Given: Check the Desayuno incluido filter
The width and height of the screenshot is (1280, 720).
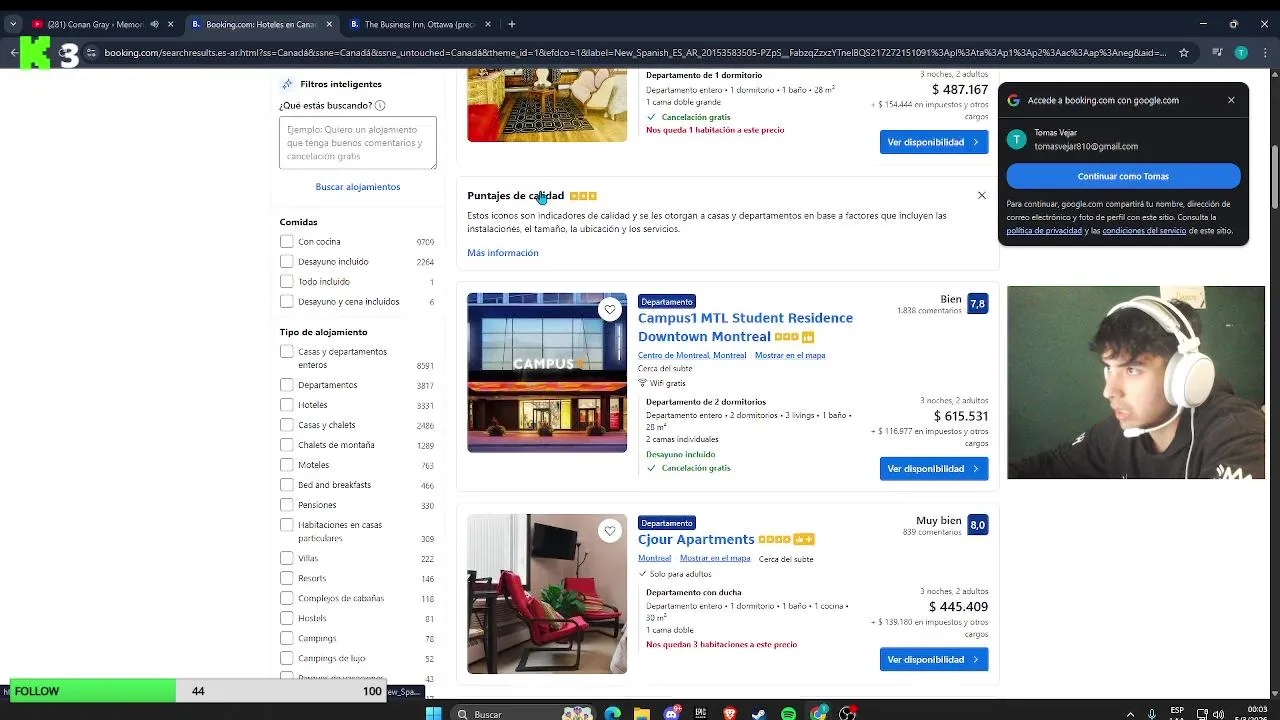Looking at the screenshot, I should point(287,261).
